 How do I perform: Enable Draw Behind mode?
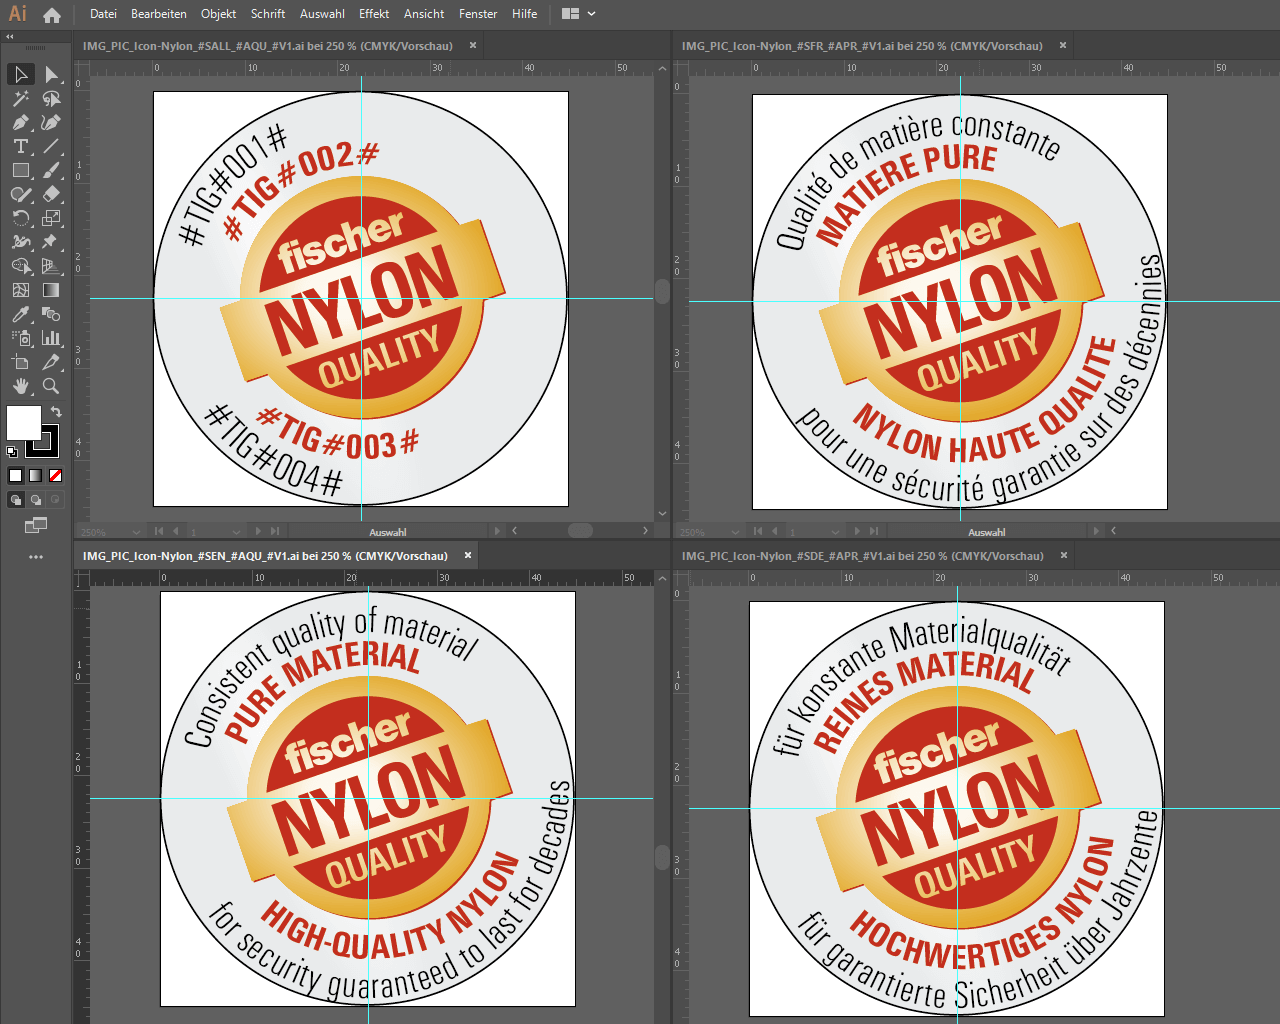pos(36,500)
